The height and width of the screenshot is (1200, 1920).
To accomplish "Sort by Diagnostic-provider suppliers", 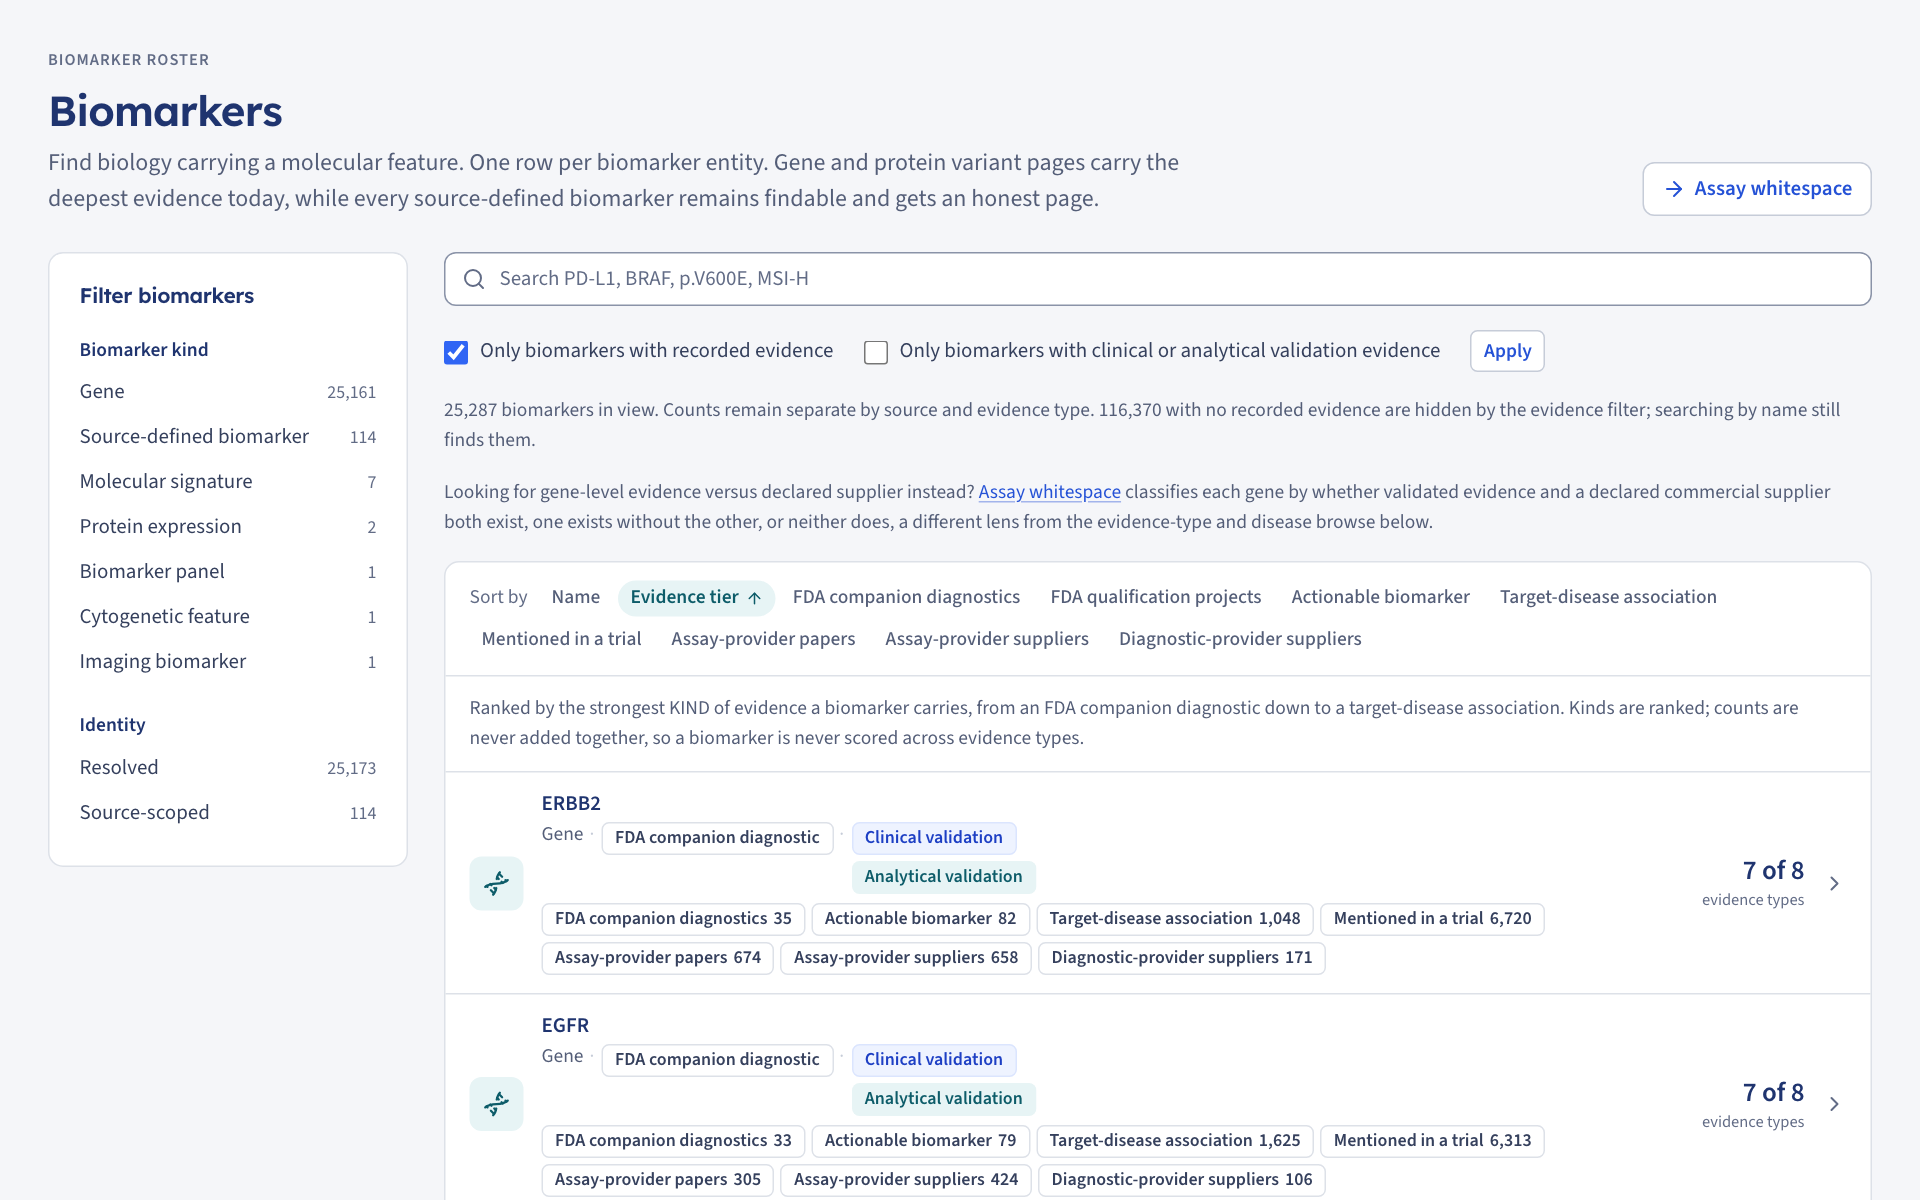I will (x=1240, y=639).
